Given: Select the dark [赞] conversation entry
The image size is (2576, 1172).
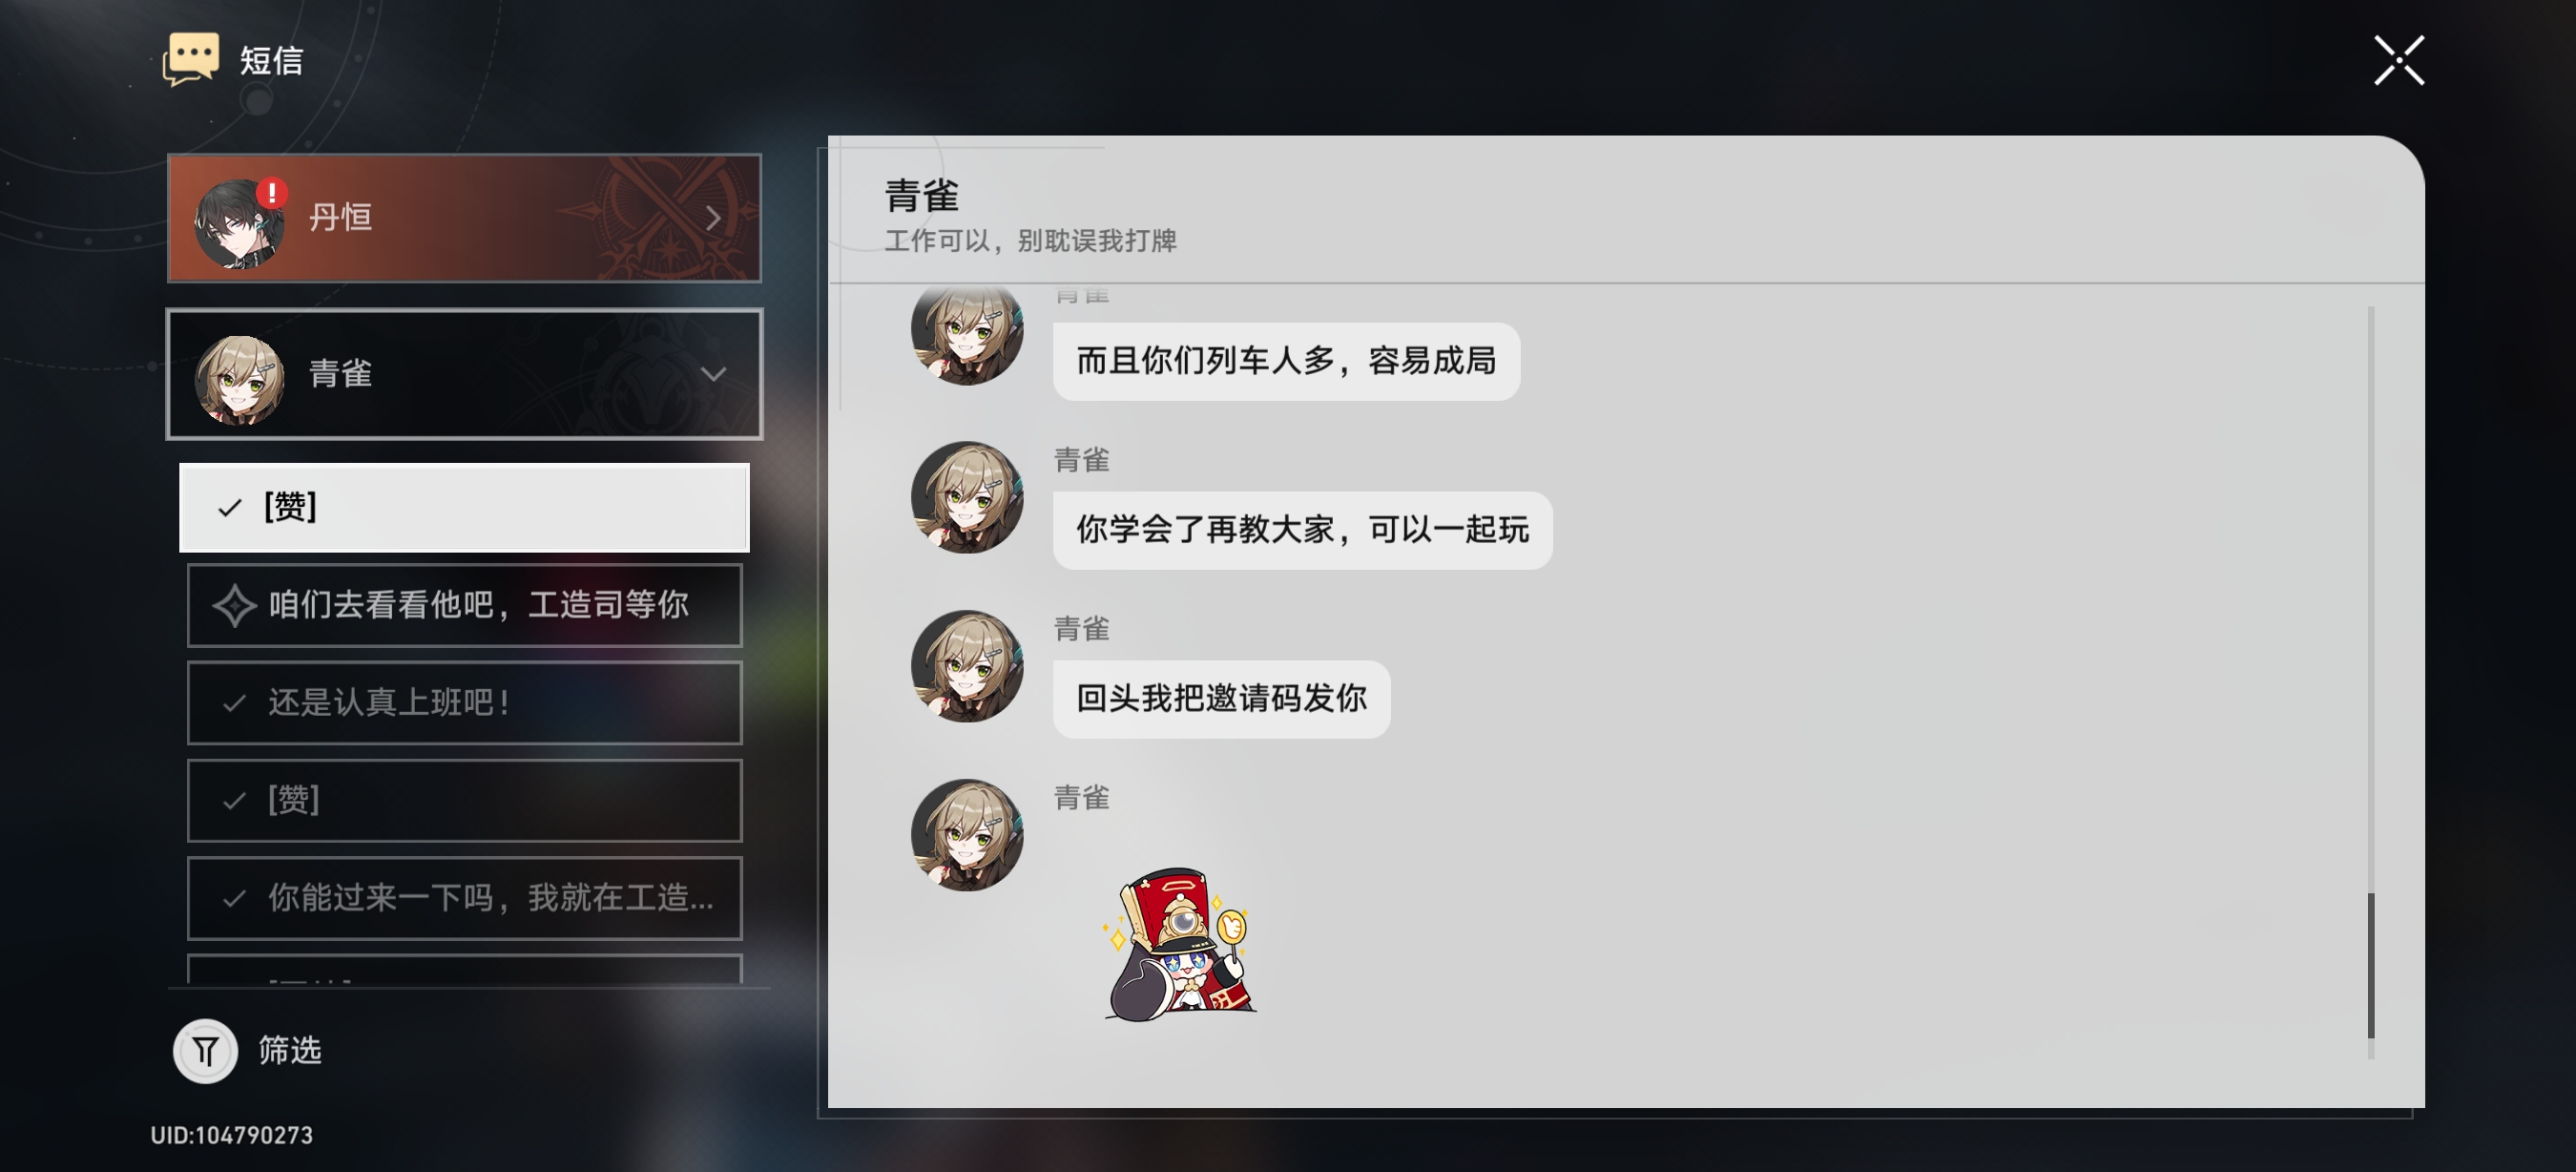Looking at the screenshot, I should [x=464, y=800].
